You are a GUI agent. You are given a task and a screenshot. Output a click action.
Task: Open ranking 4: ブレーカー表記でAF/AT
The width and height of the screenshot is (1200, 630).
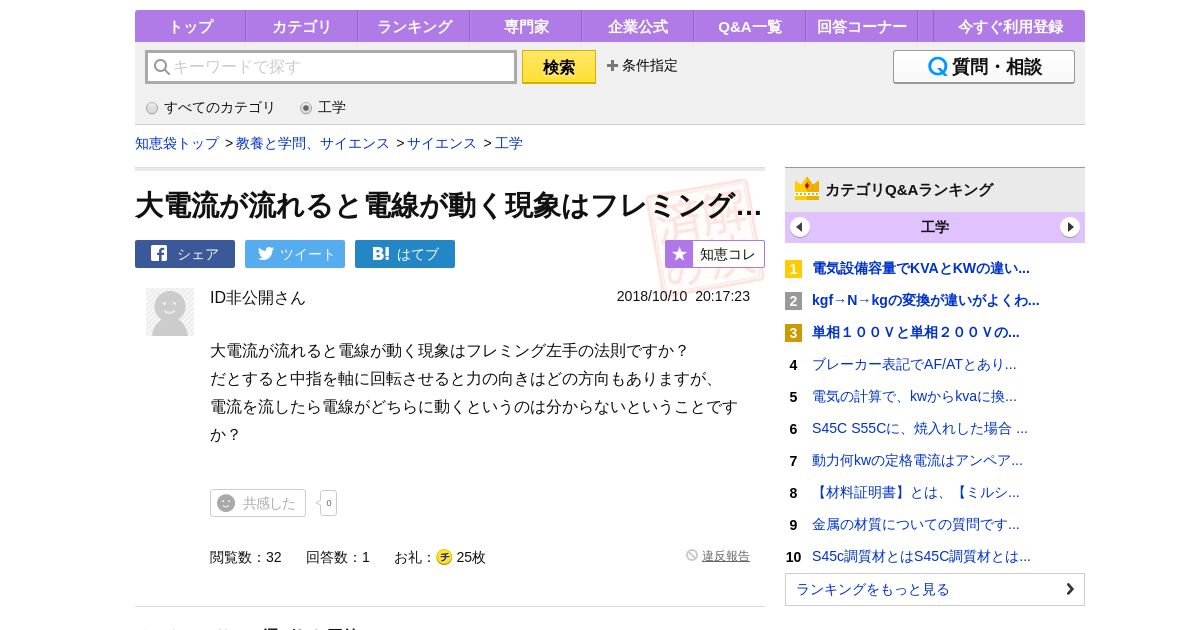914,364
